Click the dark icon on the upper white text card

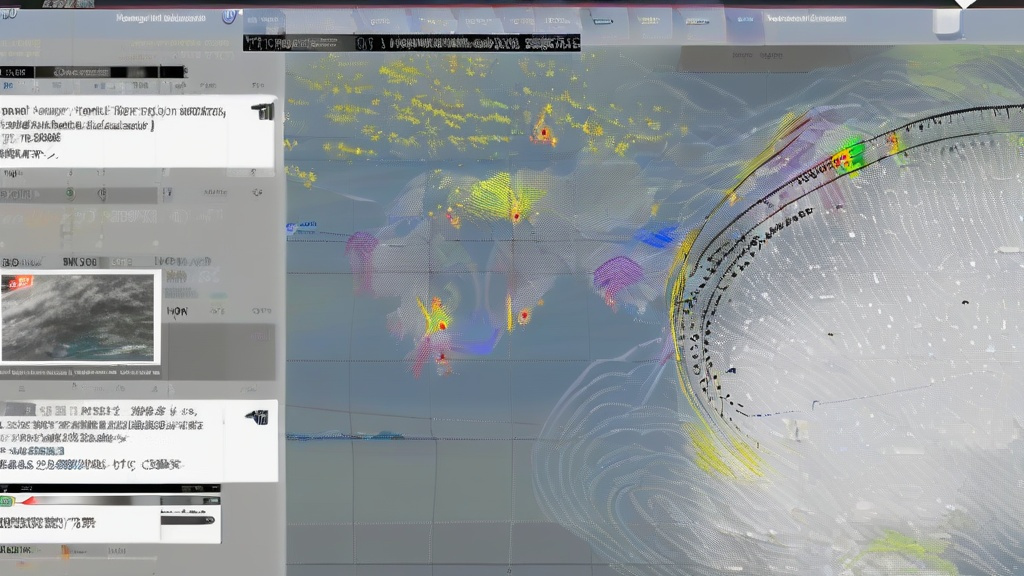(x=263, y=112)
